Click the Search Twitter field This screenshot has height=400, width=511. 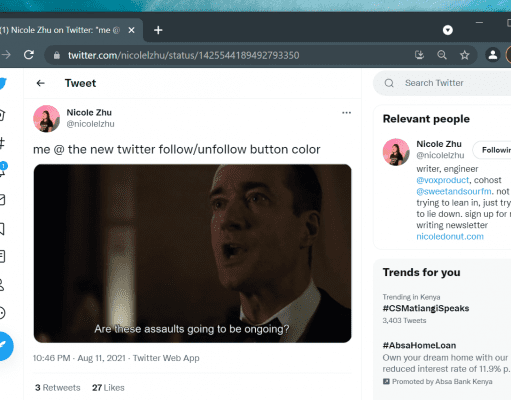pyautogui.click(x=442, y=83)
